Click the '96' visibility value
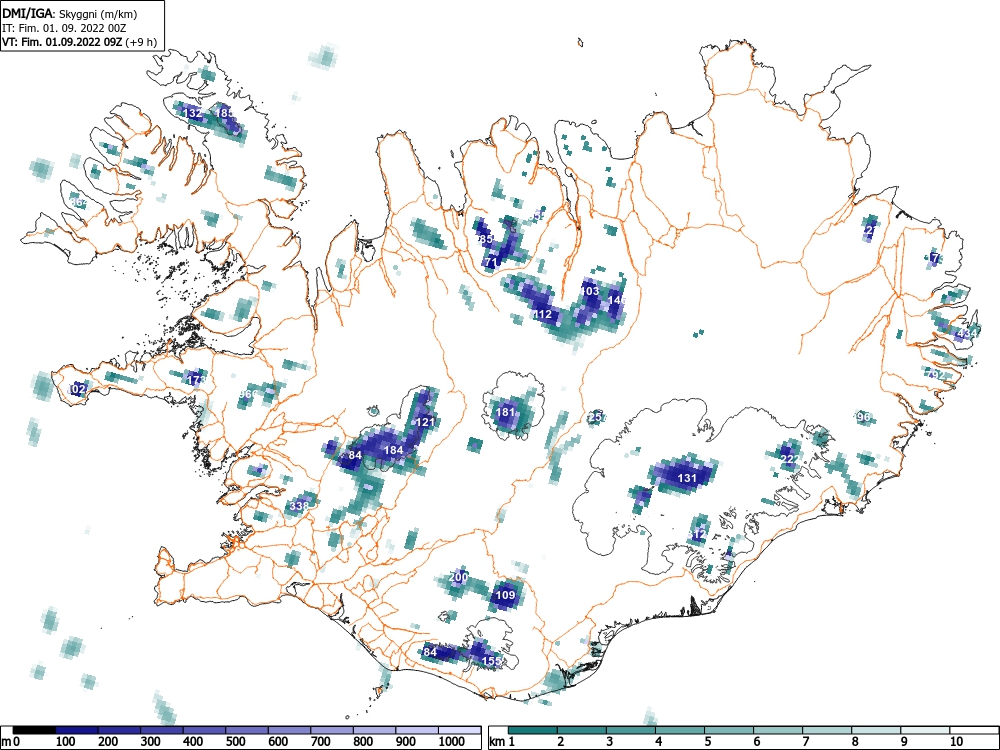The image size is (1000, 750). click(864, 417)
